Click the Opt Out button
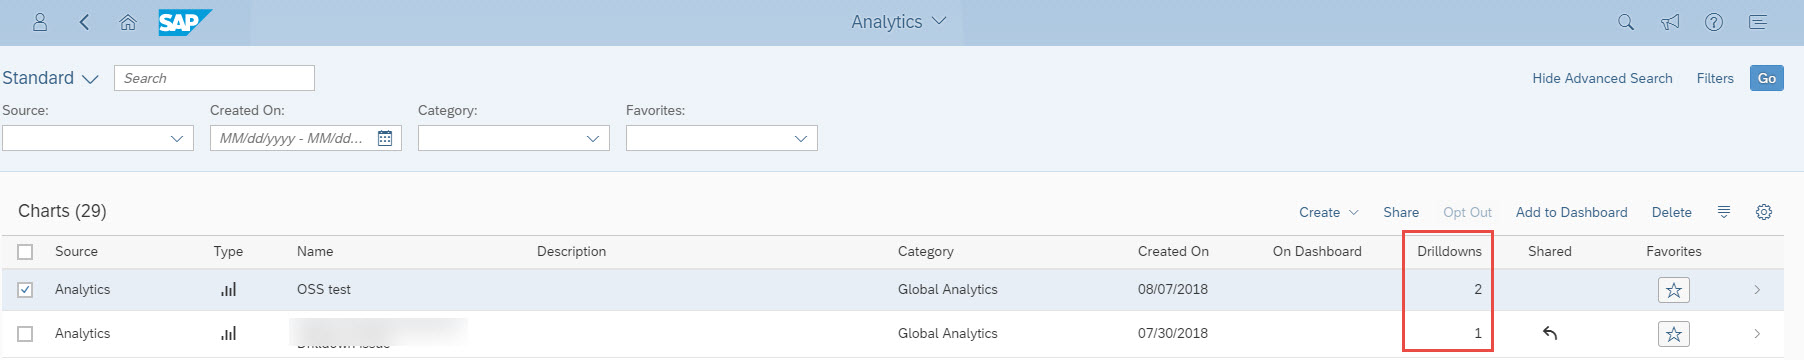This screenshot has width=1804, height=360. (1467, 212)
